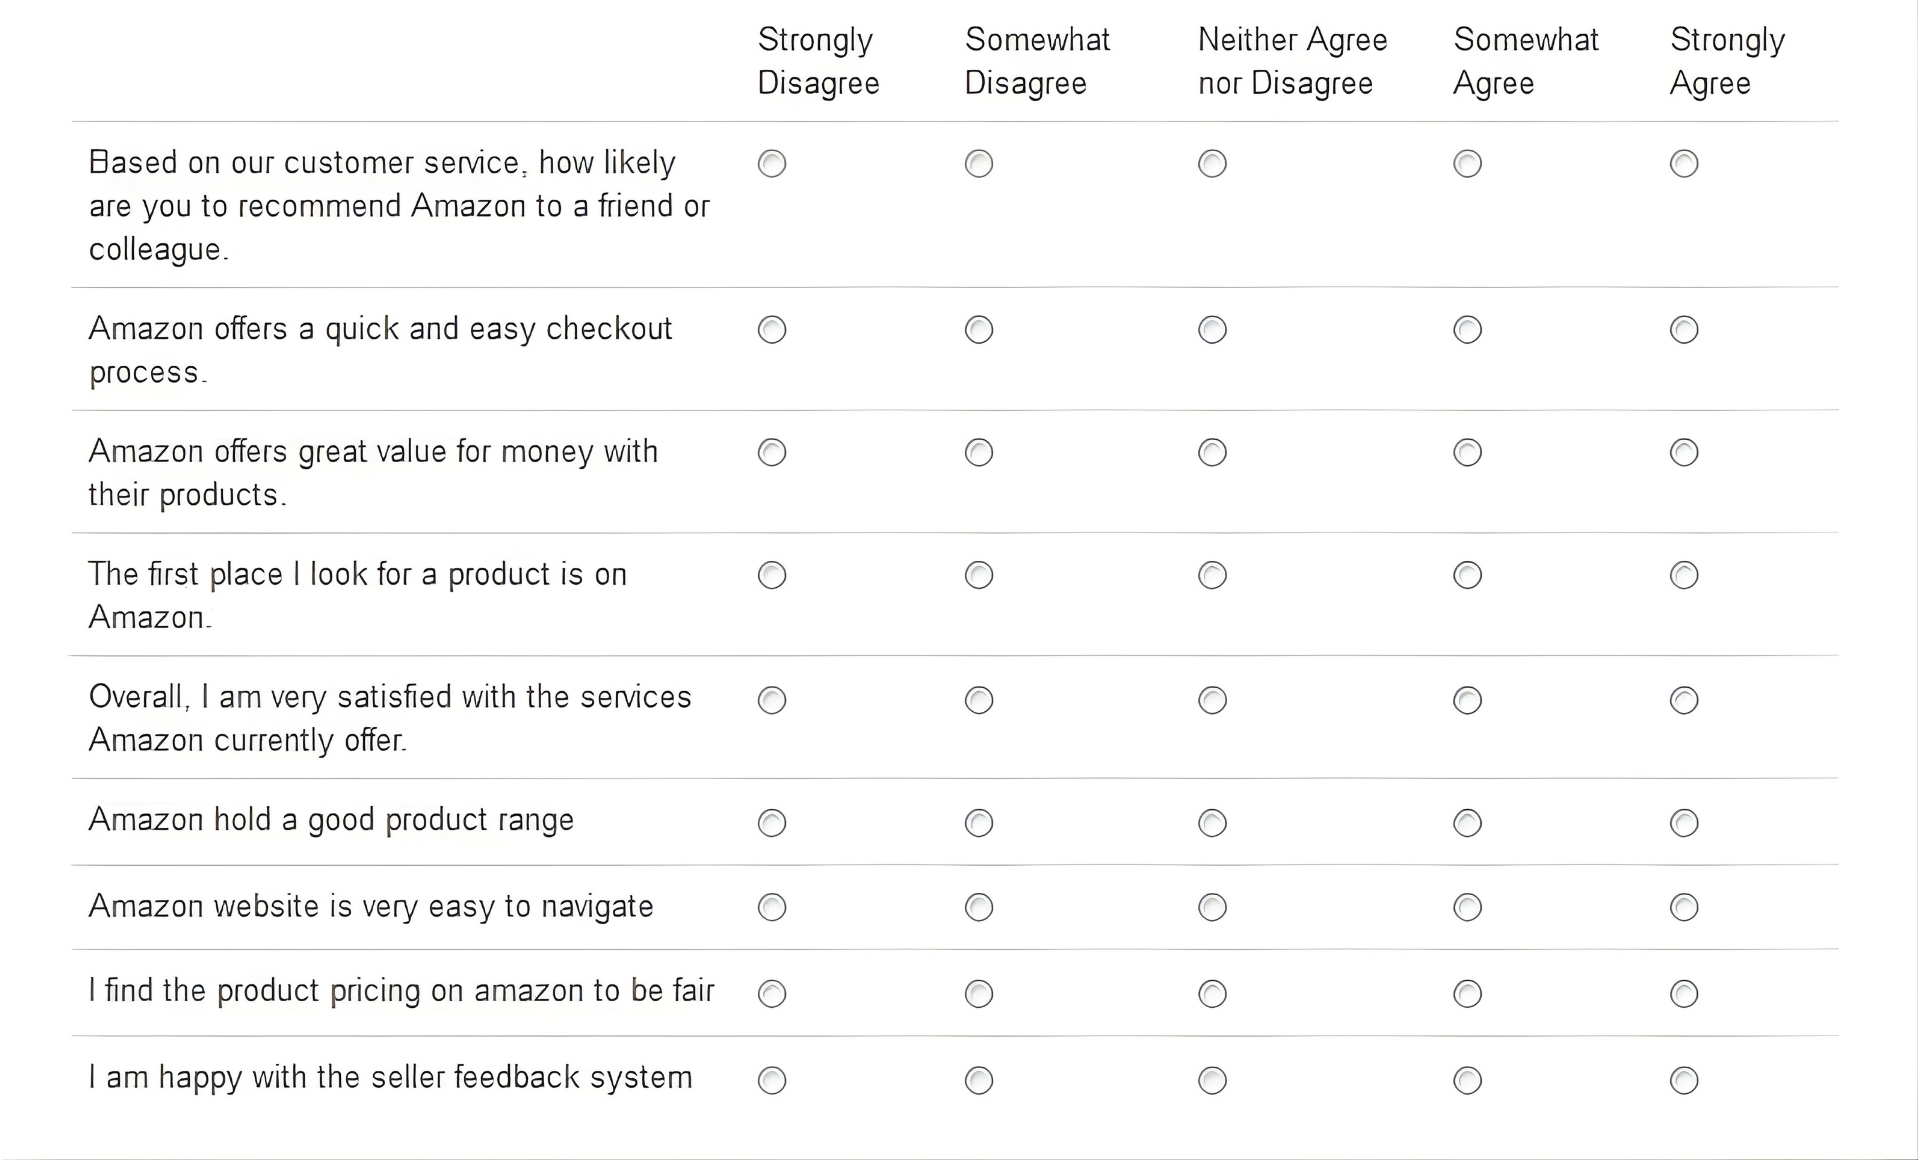The image size is (1920, 1160).
Task: Select Somewhat Disagree for first place I look is Amazon
Action: 978,575
